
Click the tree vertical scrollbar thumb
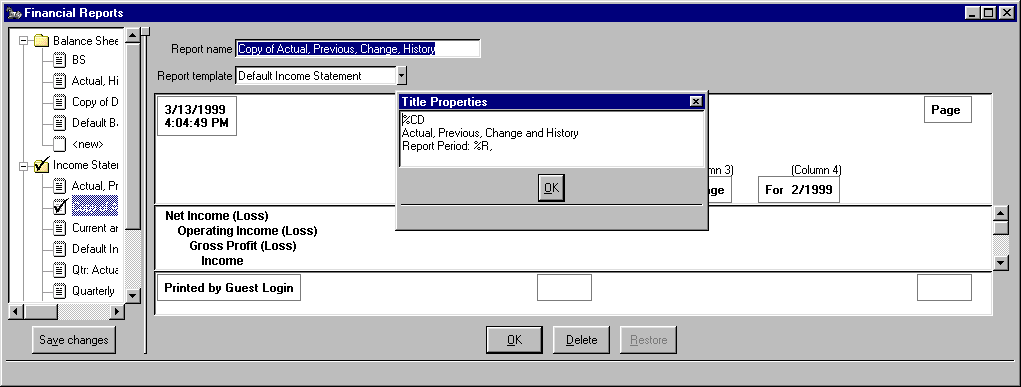(x=133, y=136)
